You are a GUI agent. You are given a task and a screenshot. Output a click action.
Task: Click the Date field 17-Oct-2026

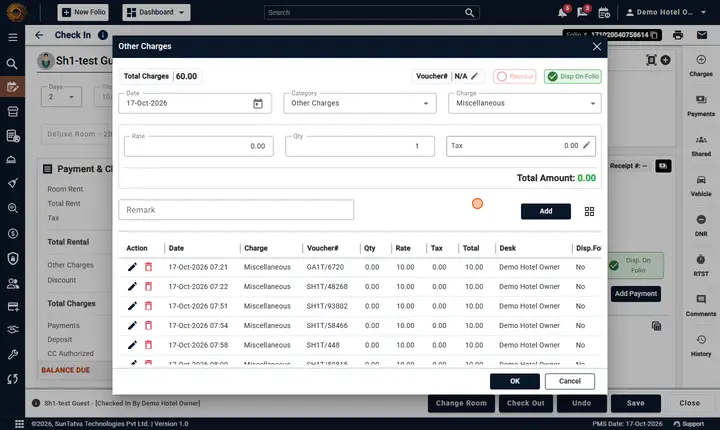[x=195, y=103]
